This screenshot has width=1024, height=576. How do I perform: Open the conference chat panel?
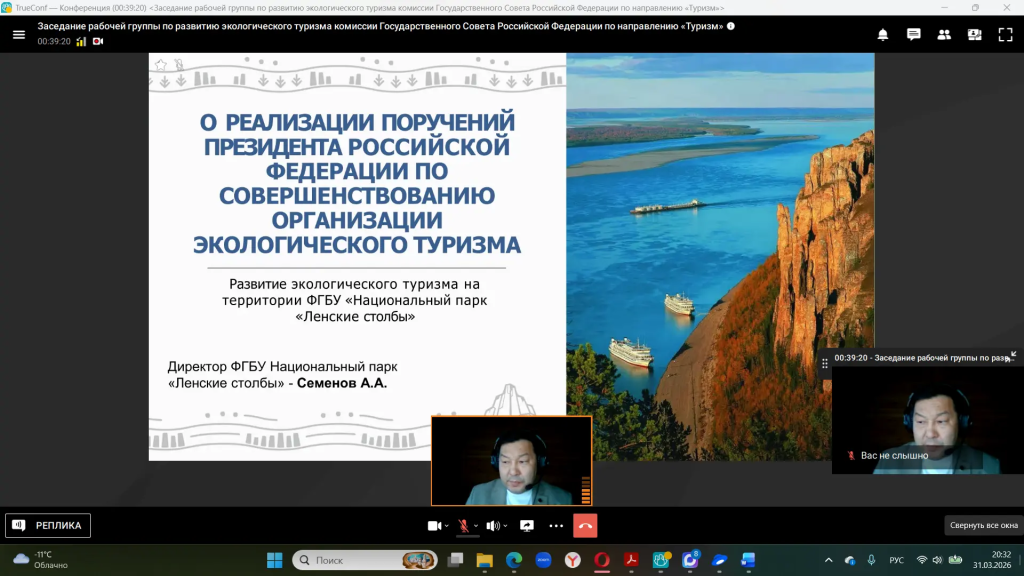(x=913, y=34)
